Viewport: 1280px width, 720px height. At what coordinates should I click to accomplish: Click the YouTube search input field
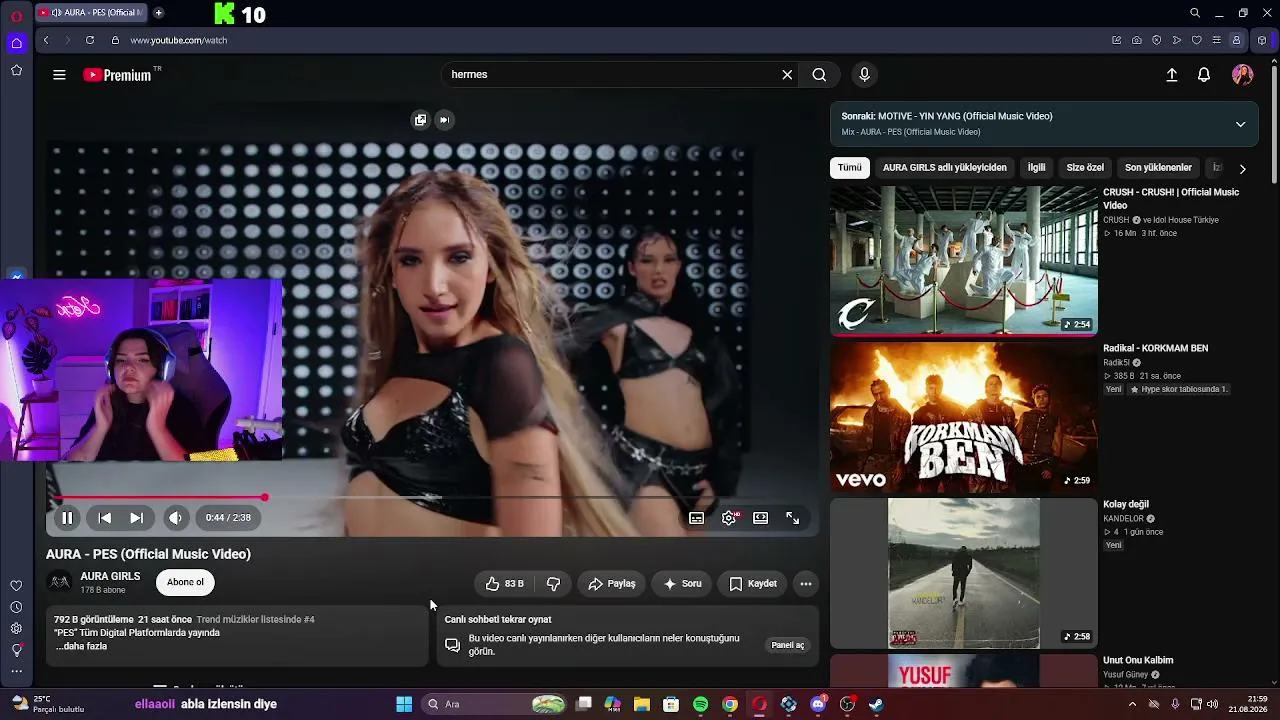click(612, 75)
